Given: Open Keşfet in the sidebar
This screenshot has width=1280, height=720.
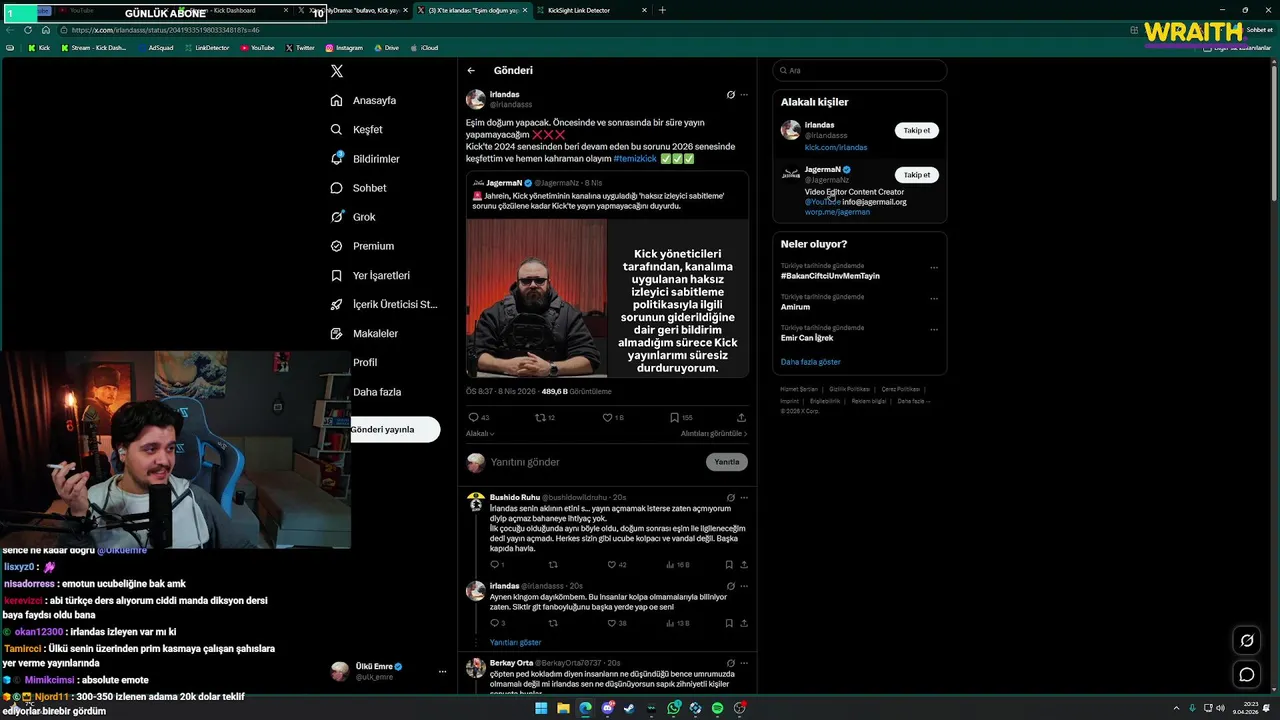Looking at the screenshot, I should 357,129.
